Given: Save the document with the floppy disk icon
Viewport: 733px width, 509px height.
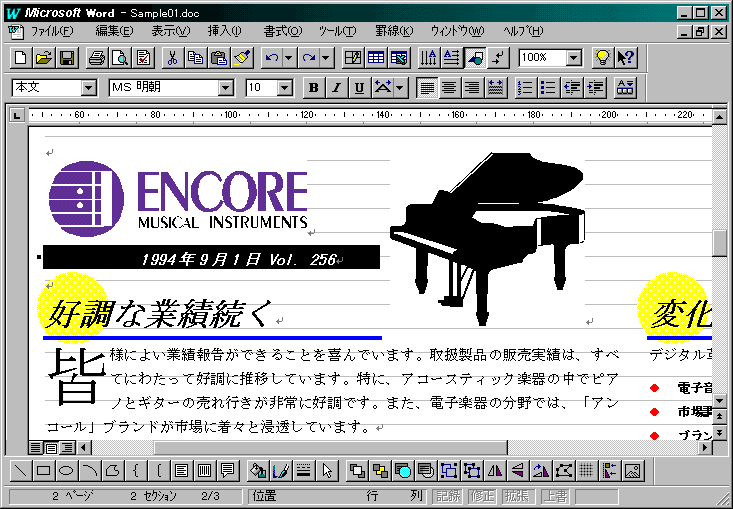Looking at the screenshot, I should tap(67, 58).
